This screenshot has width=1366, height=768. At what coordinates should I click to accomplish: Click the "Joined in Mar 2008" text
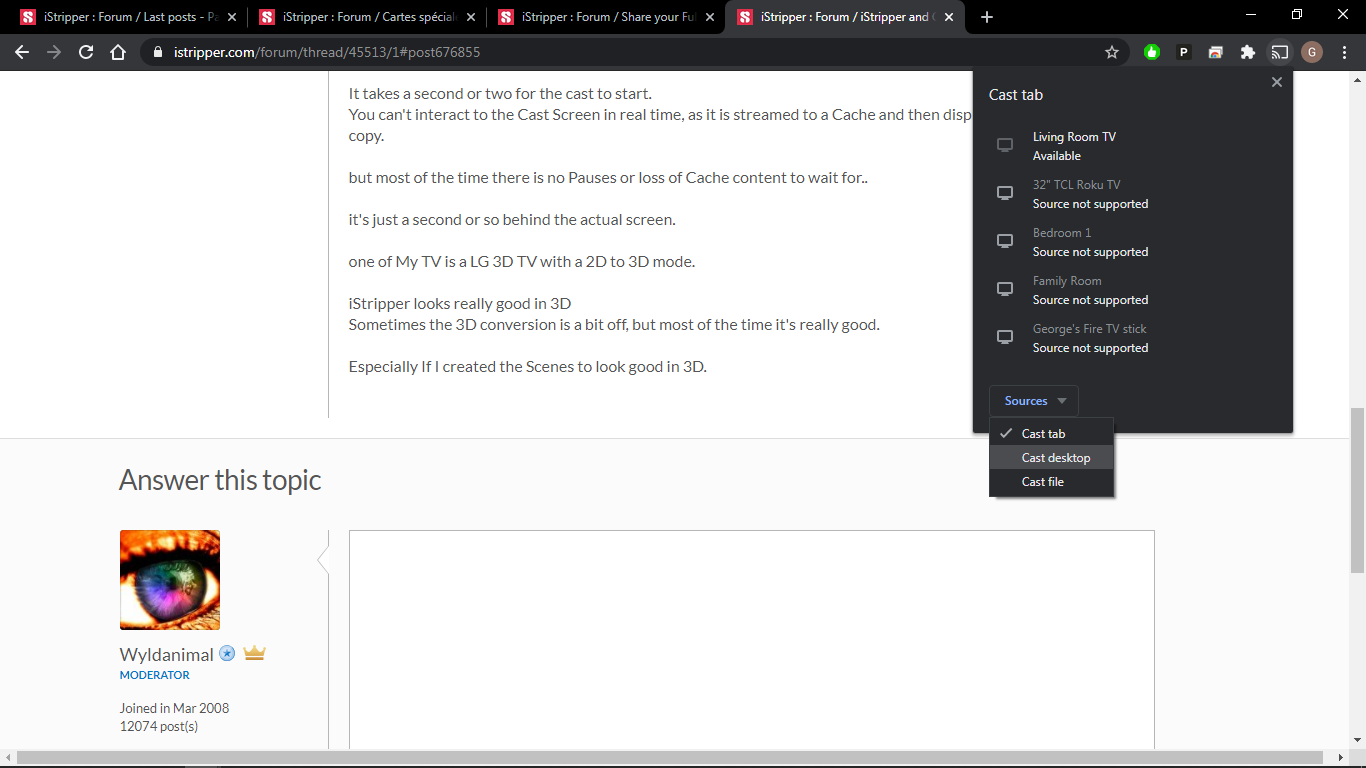(174, 708)
